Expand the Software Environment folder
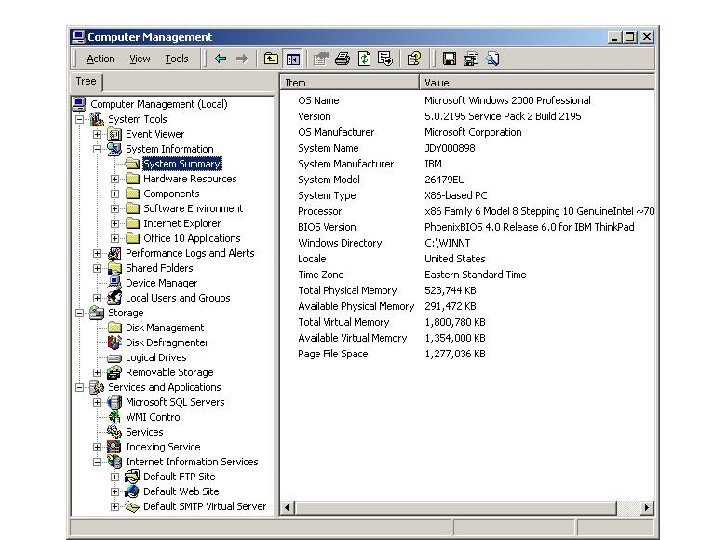 [115, 208]
